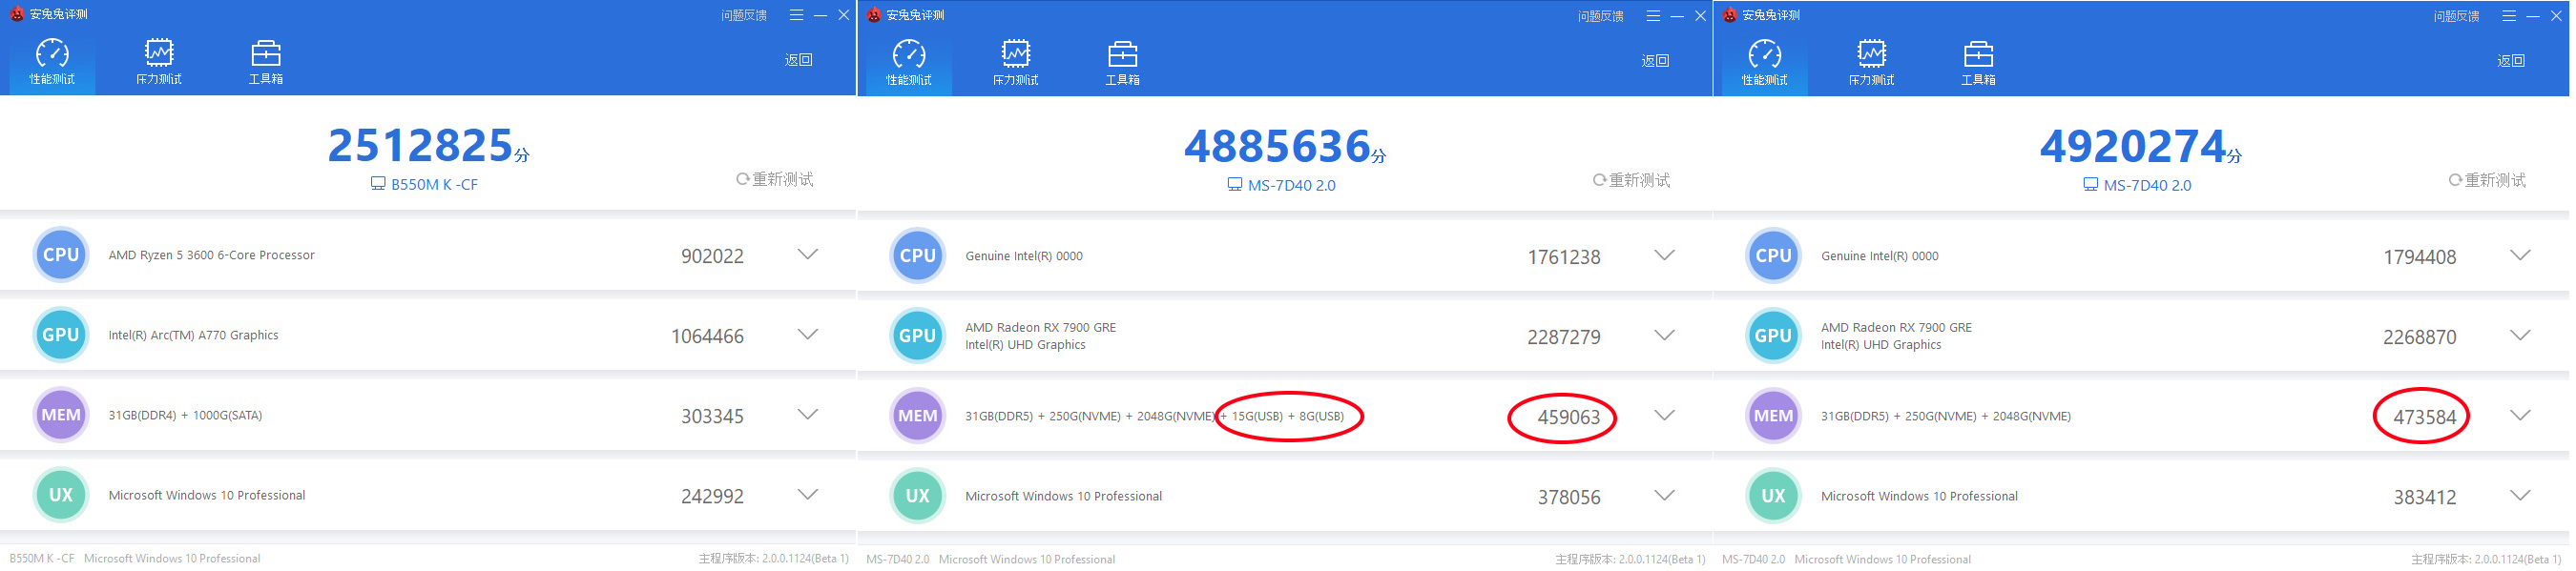Screen dimensions: 2576x571
Task: Click AMD Ryzen 5 3600 6-Core Processor text
Action: click(211, 255)
